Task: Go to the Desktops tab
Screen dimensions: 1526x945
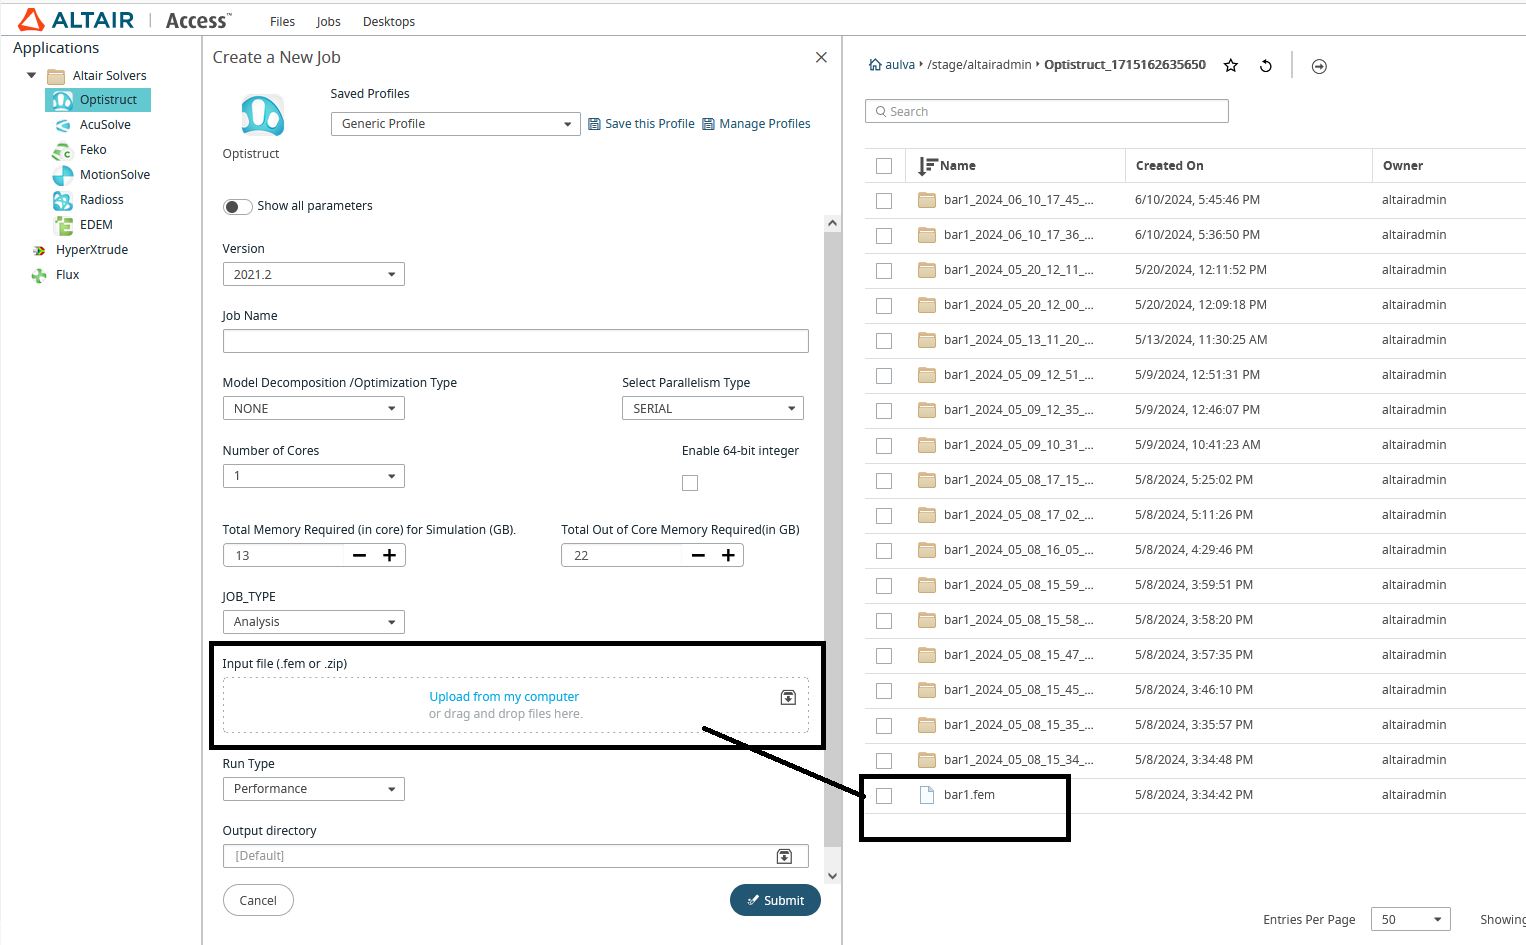Action: pos(388,22)
